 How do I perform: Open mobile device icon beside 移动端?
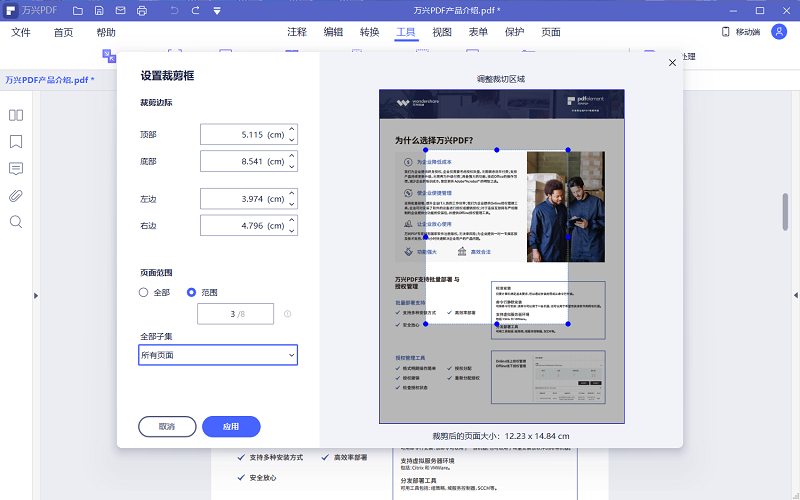coord(726,32)
